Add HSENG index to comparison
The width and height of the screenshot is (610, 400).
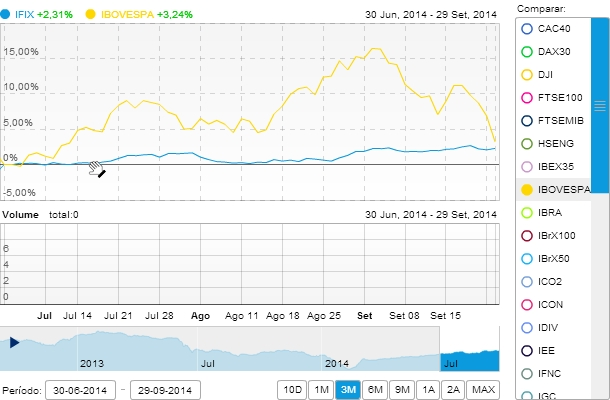click(527, 143)
